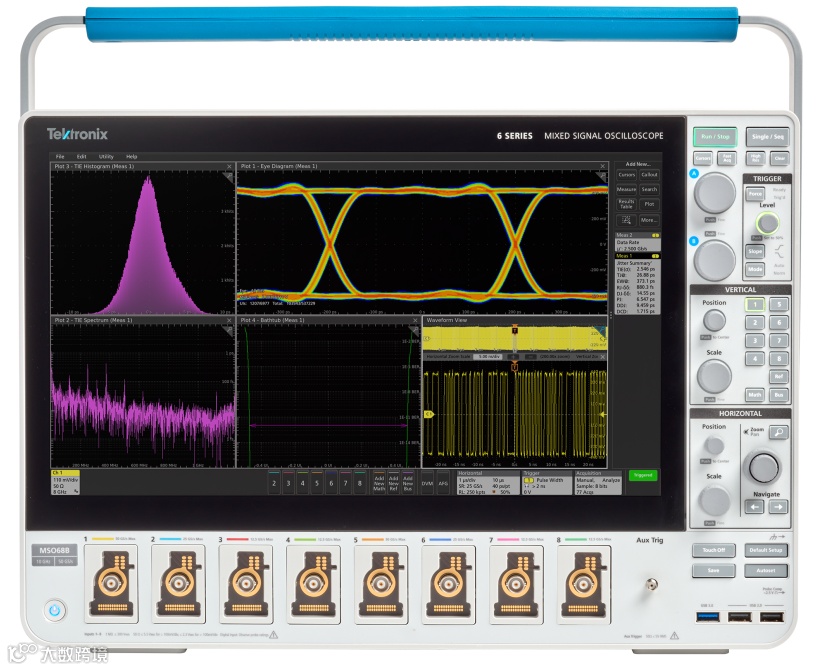Push the Vertical Position knob

714,320
